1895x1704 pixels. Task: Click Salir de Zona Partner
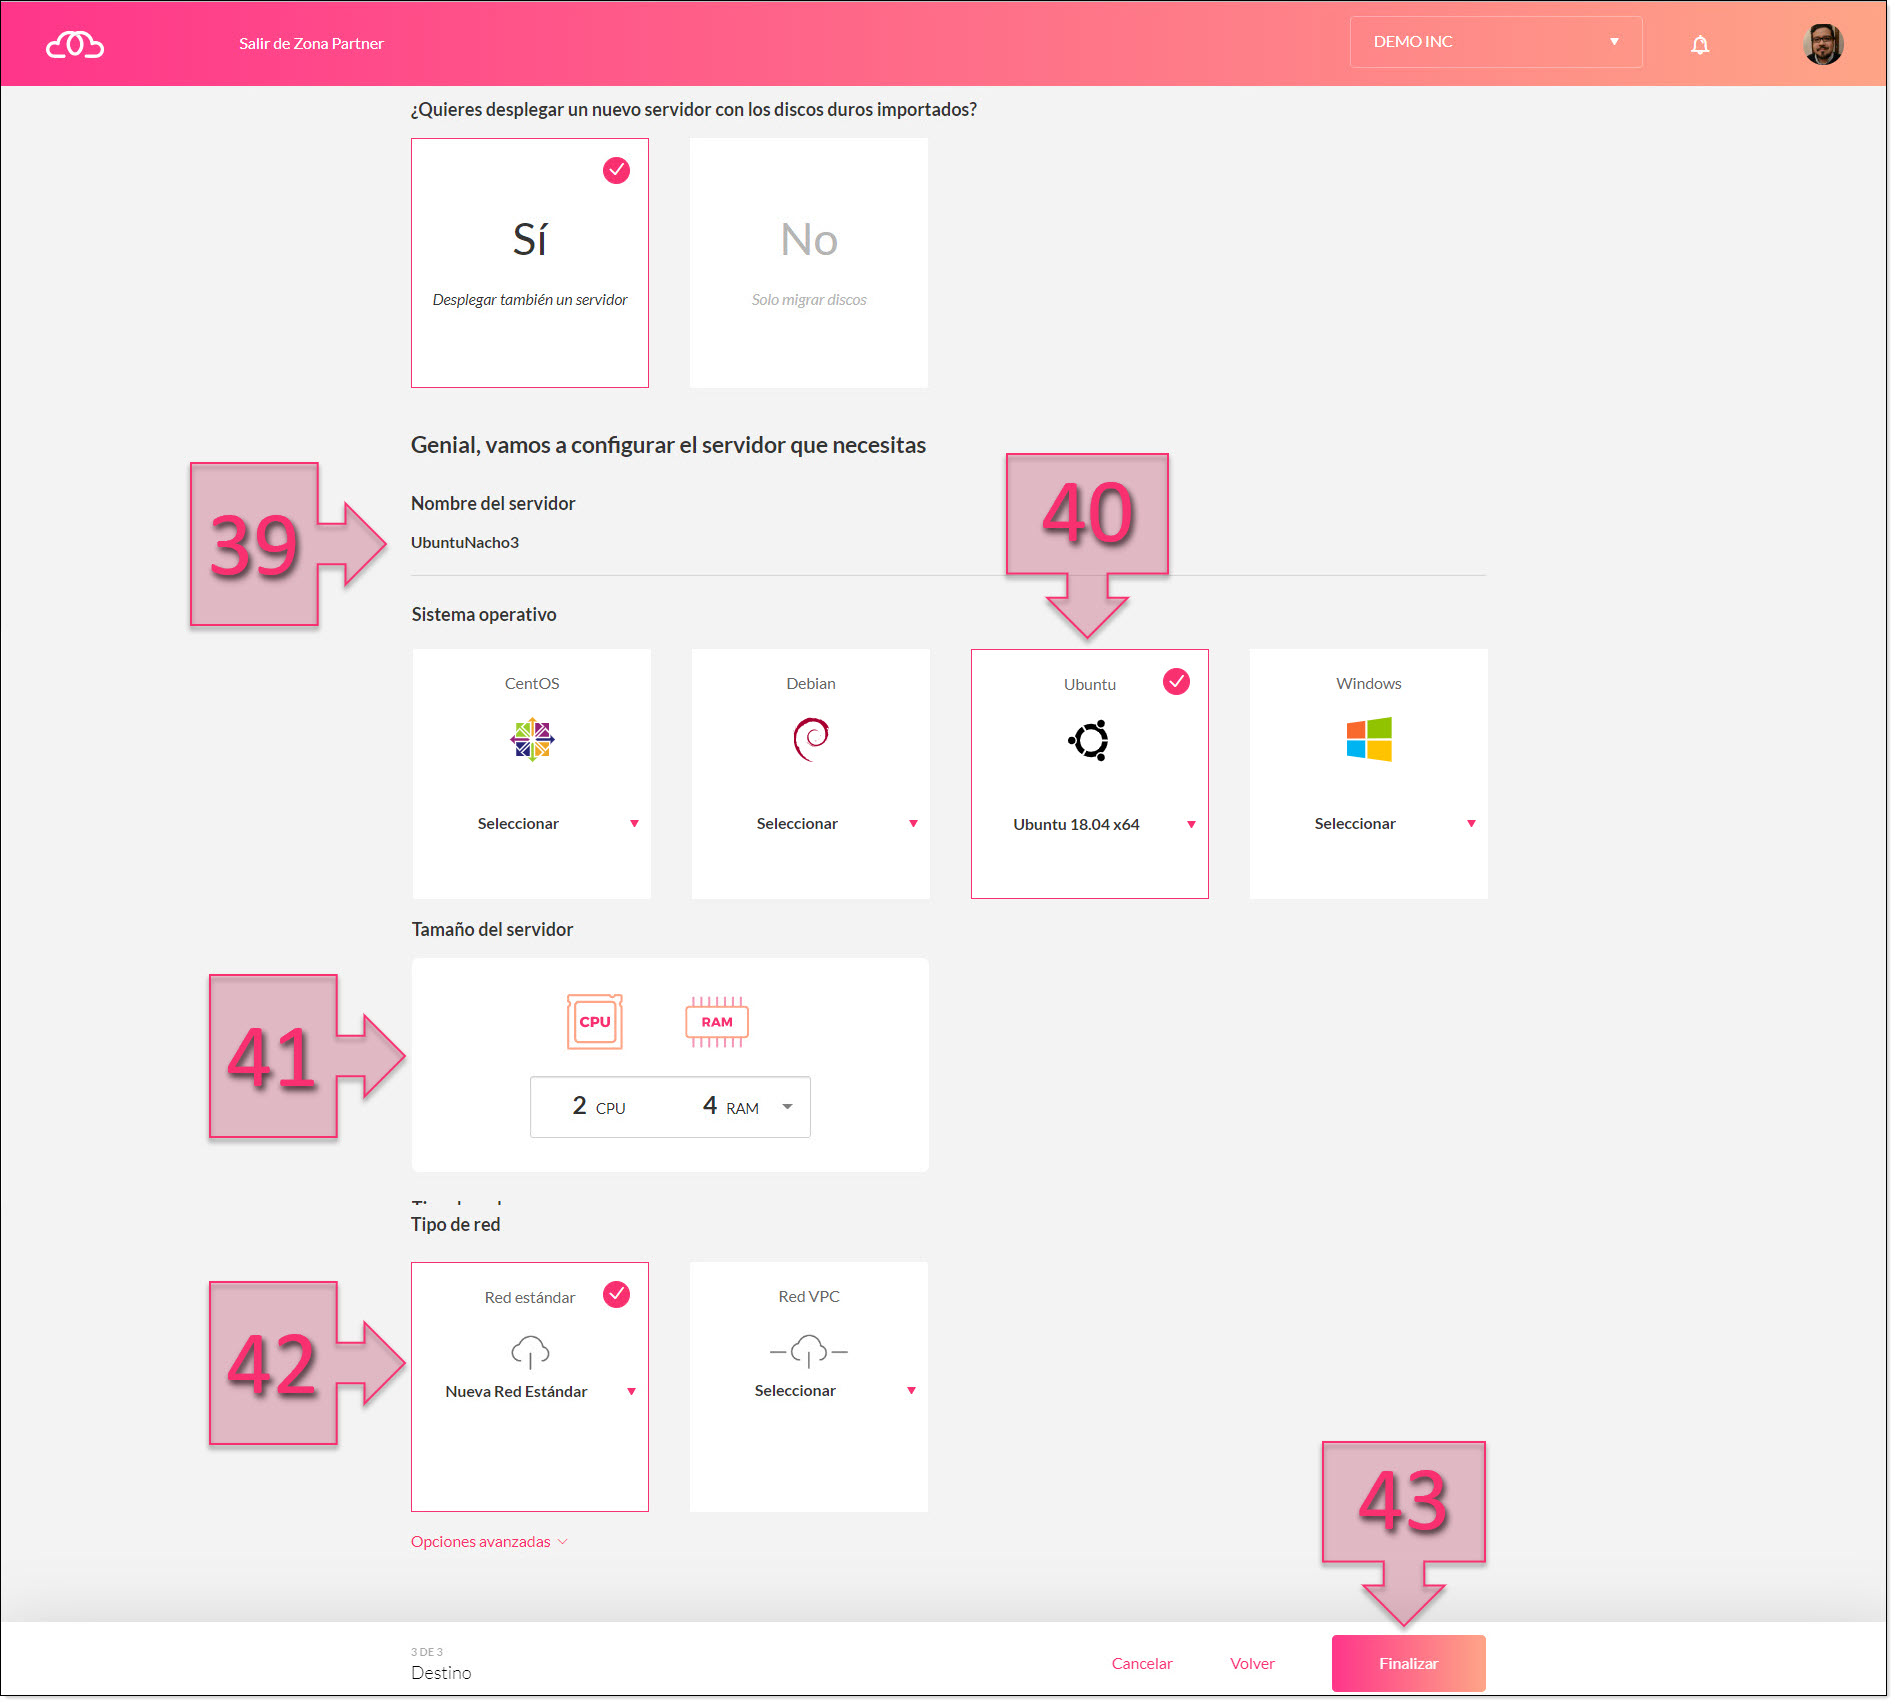[311, 44]
